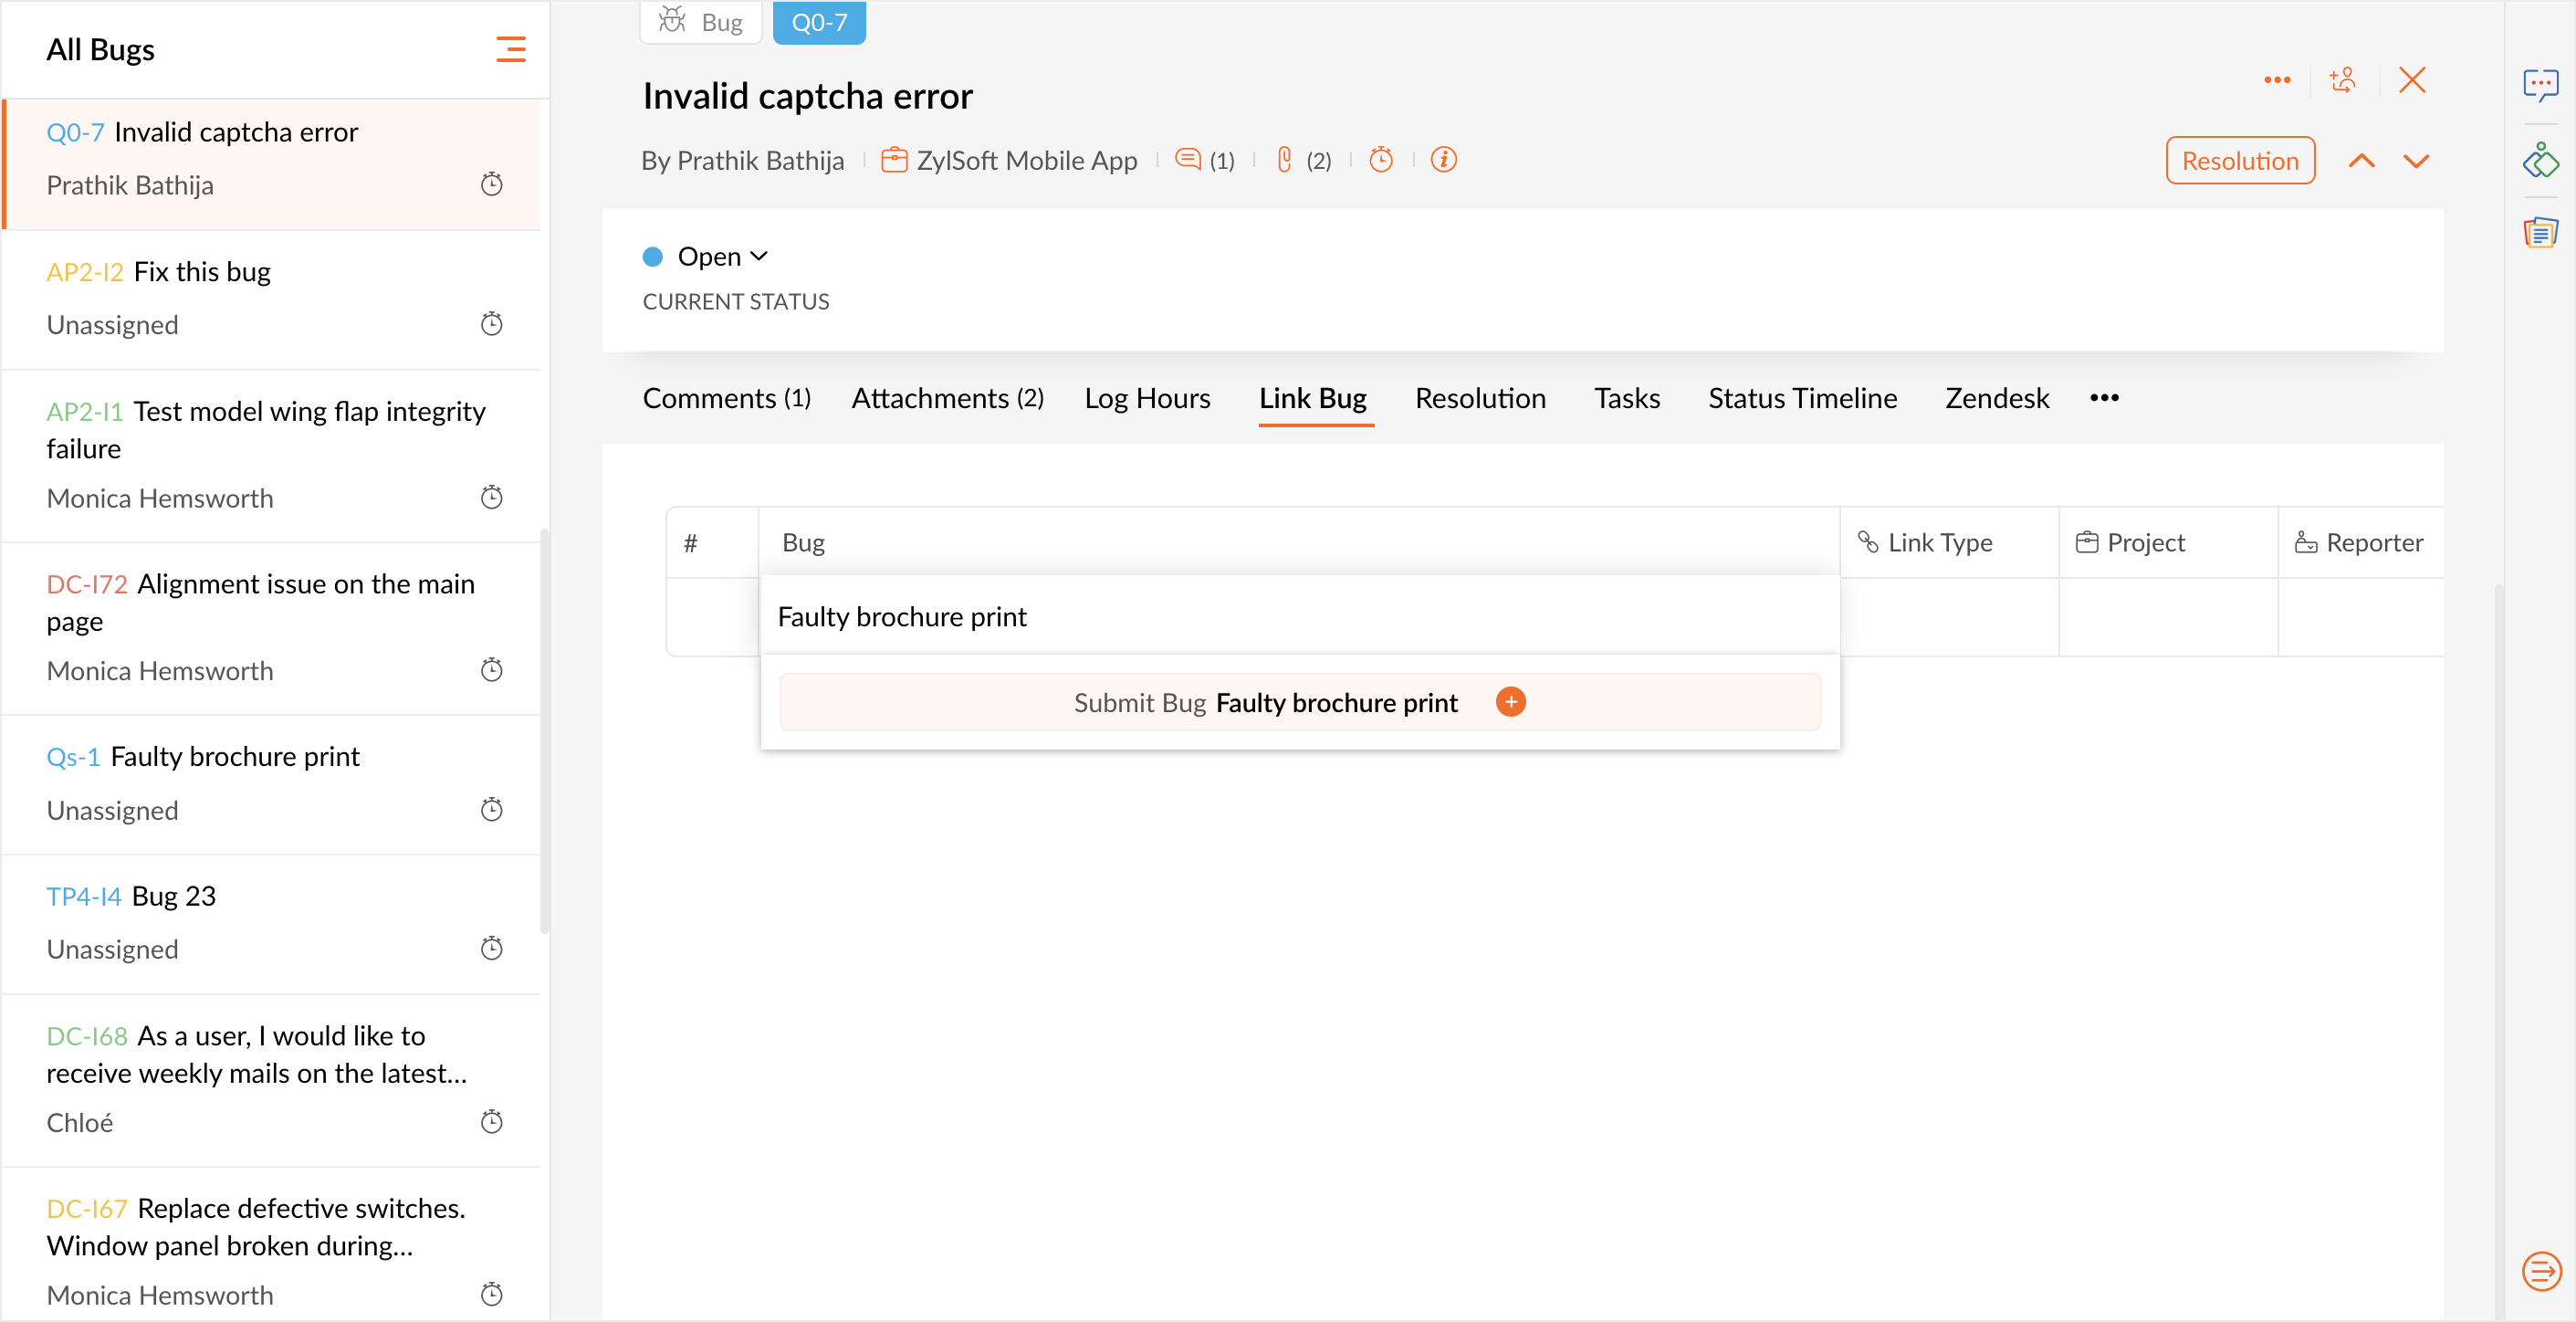Click the info icon in bug header
The height and width of the screenshot is (1322, 2576).
(1443, 160)
